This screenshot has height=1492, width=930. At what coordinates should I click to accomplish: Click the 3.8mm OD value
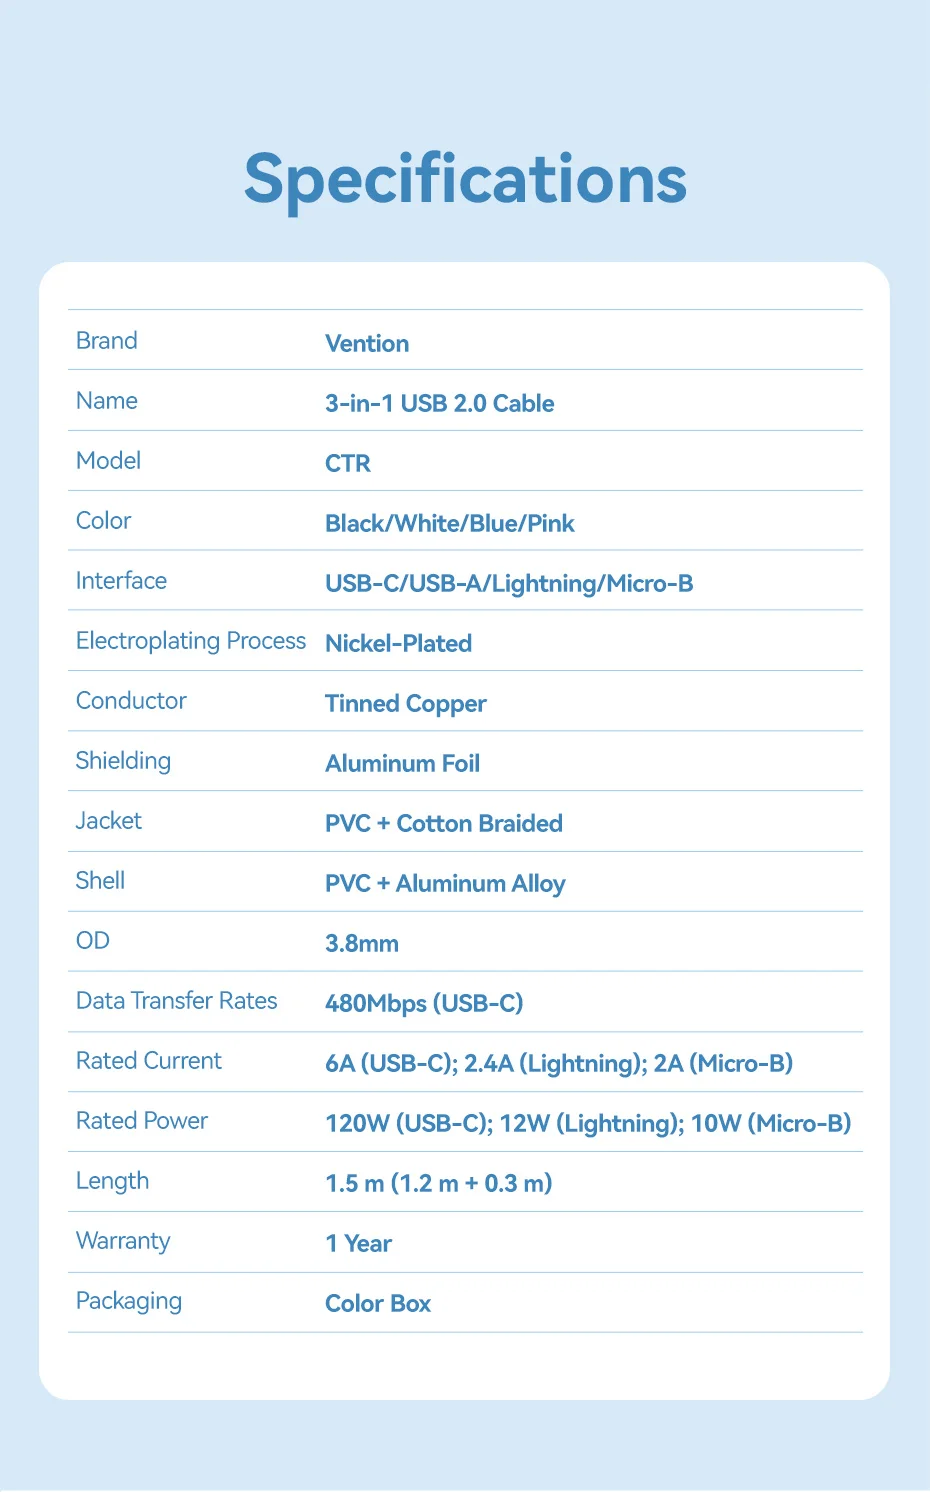[362, 944]
